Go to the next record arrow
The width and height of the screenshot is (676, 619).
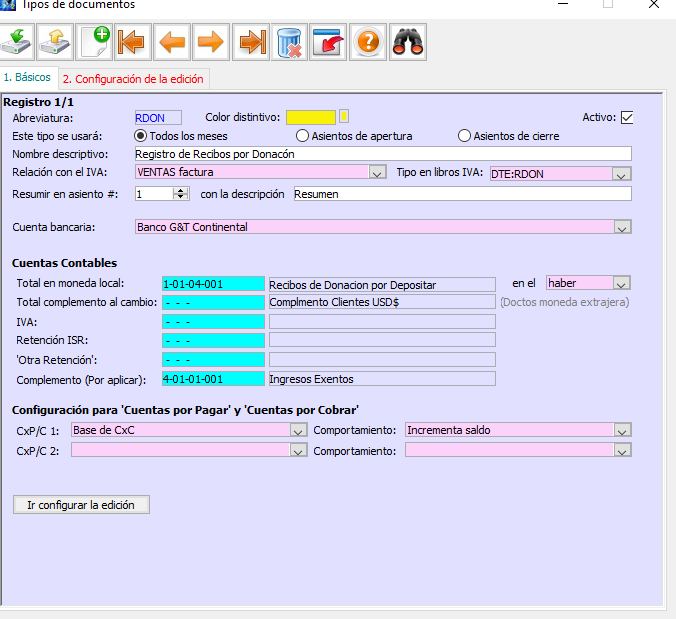click(x=211, y=42)
